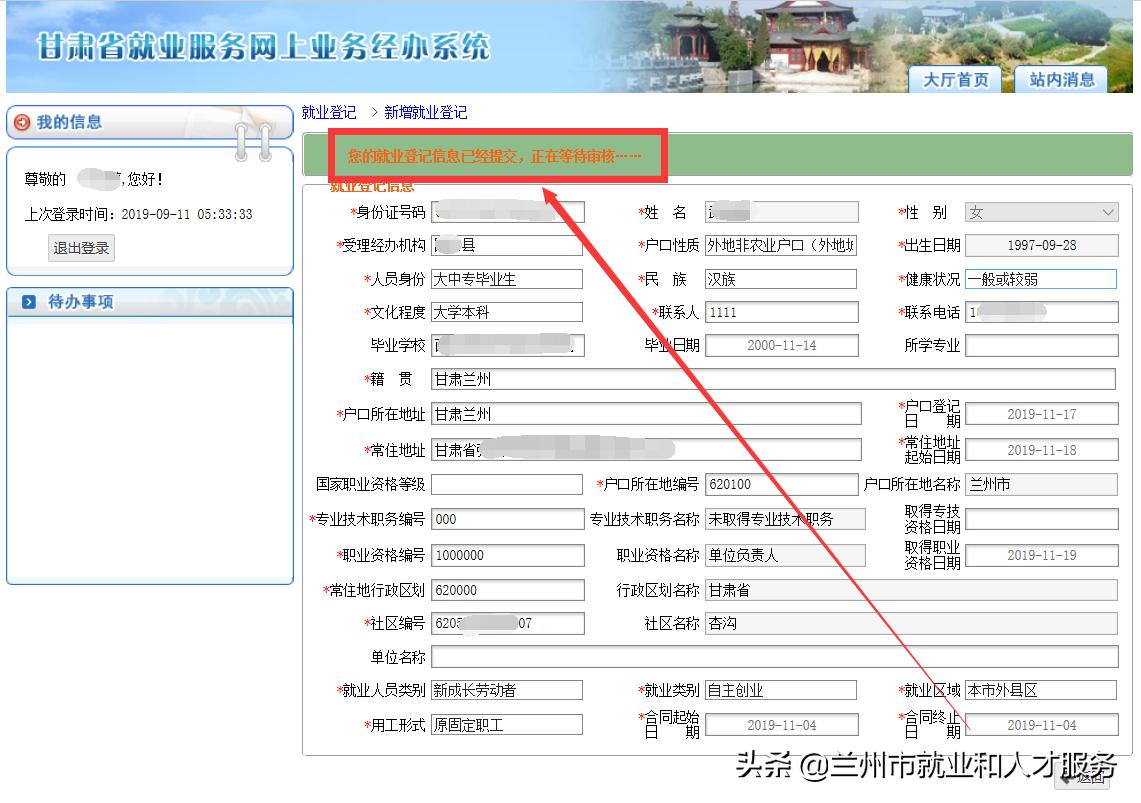Click the 联系人 field containing 1111
1141x803 pixels.
point(782,312)
